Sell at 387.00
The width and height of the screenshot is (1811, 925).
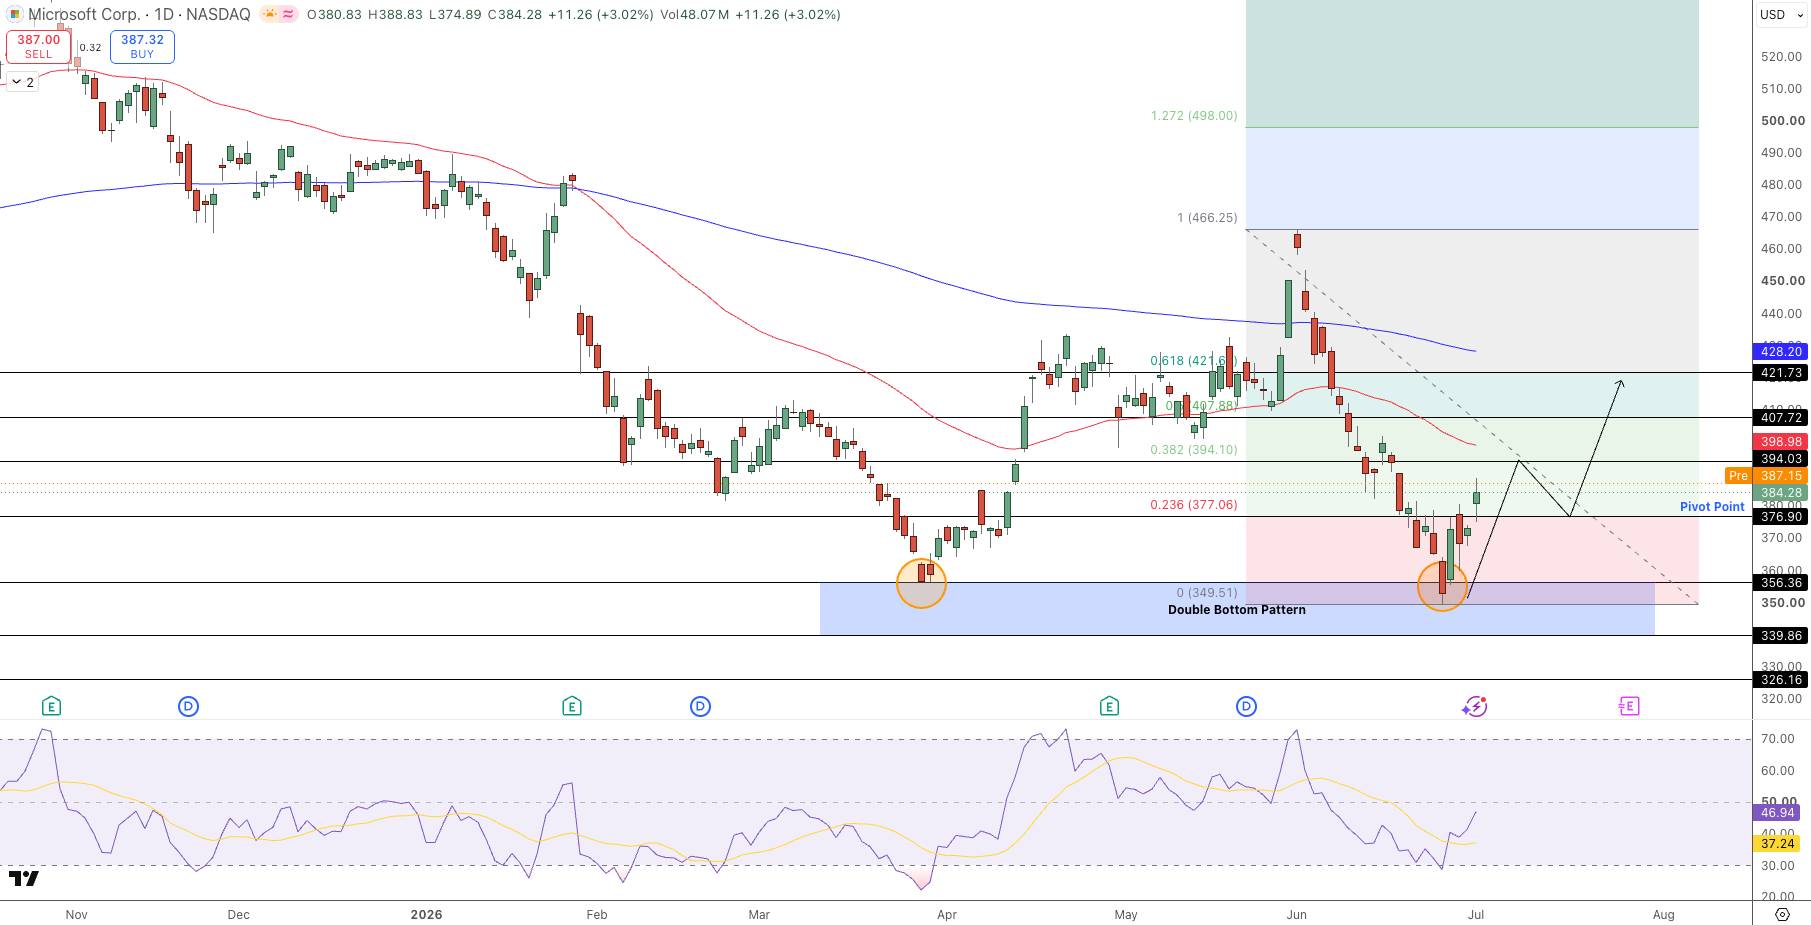39,46
